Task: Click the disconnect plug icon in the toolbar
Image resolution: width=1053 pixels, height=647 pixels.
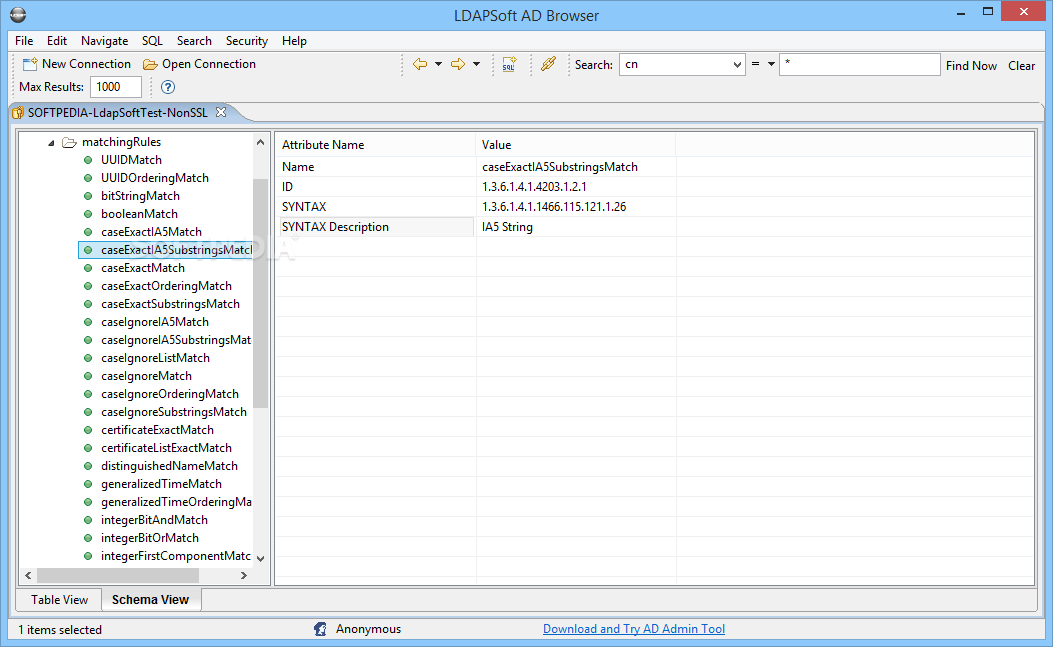Action: [x=549, y=64]
